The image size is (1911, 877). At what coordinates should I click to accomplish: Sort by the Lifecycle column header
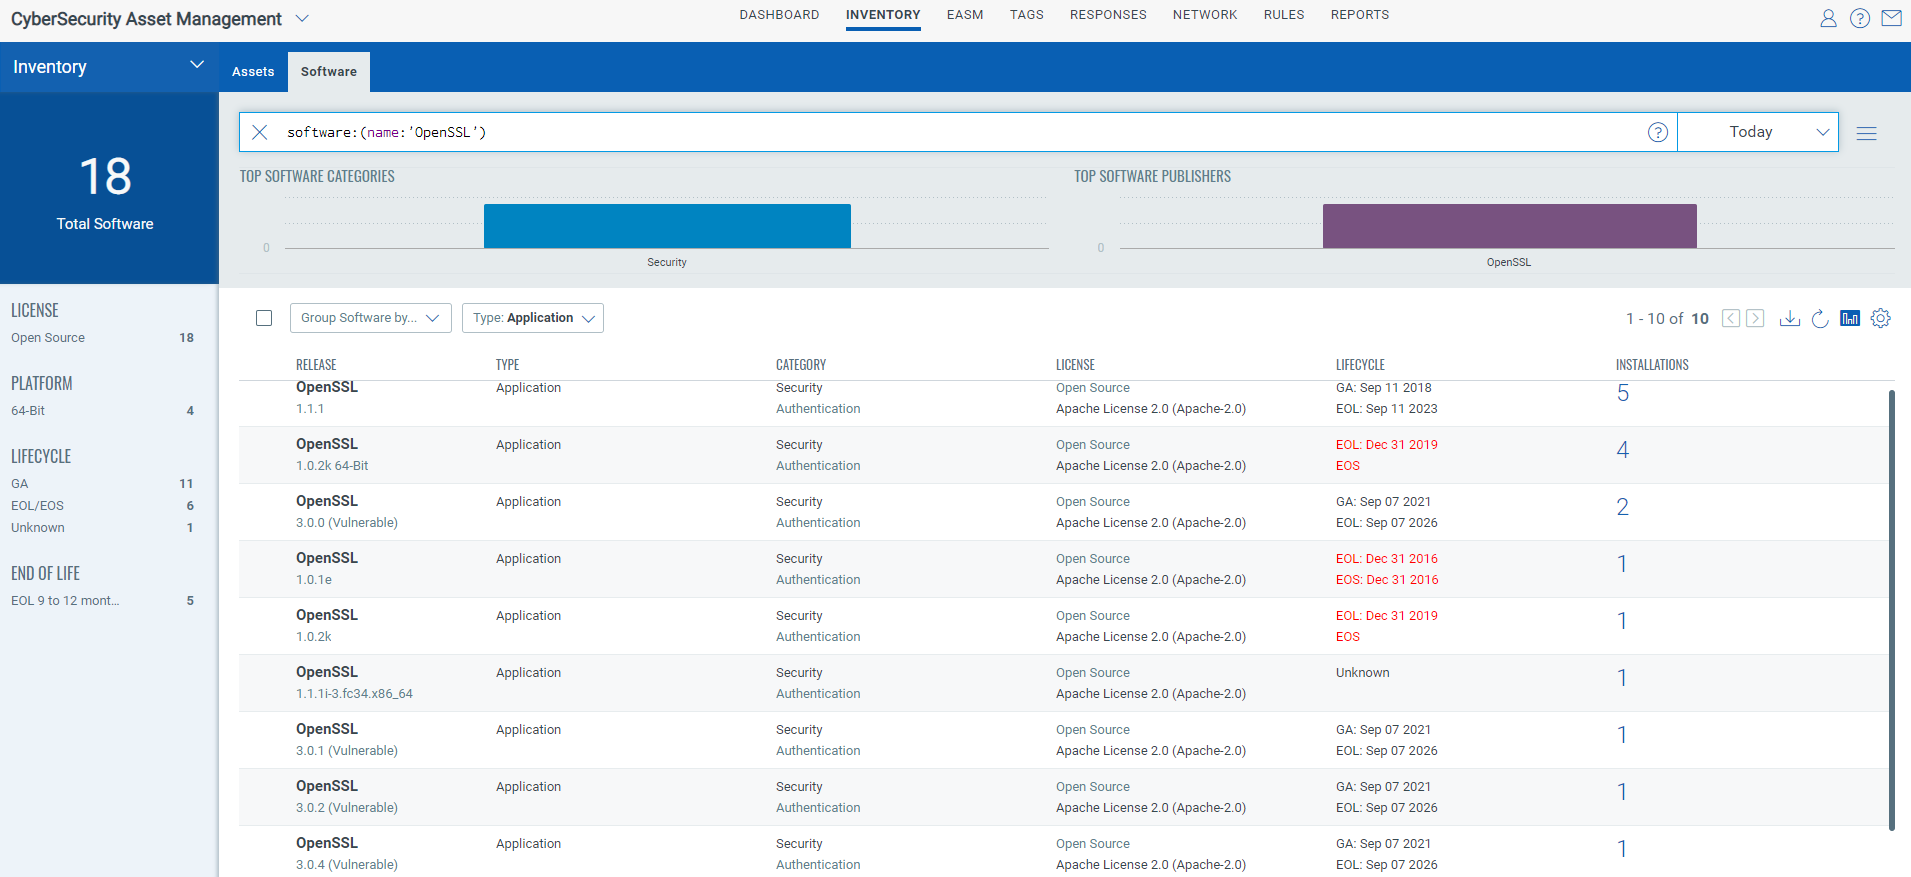(1360, 365)
